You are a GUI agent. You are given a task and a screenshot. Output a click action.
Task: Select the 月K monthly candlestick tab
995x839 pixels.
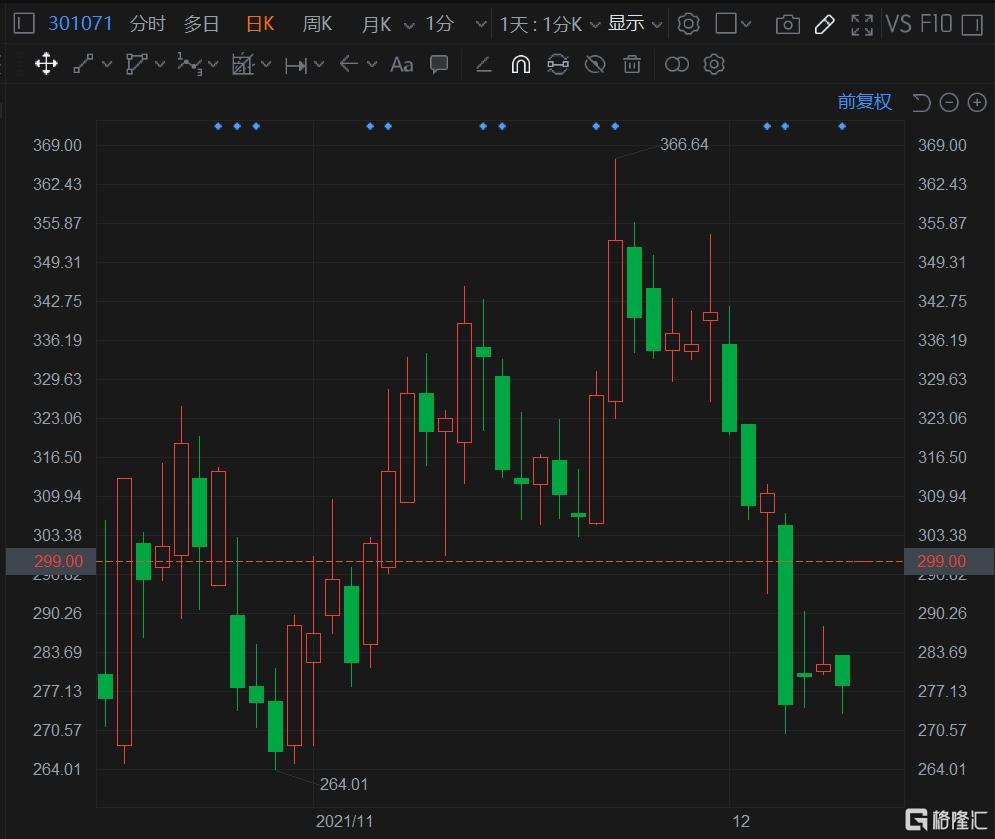point(376,24)
